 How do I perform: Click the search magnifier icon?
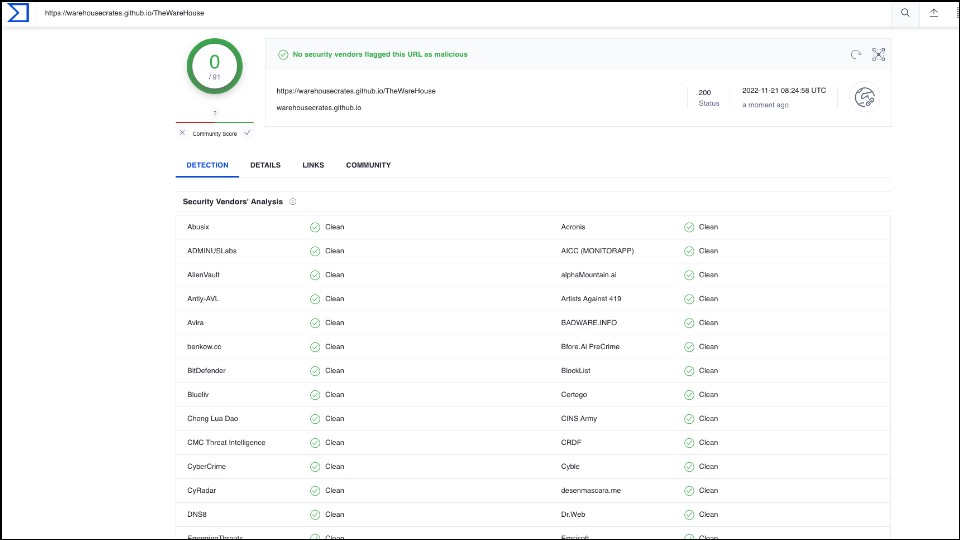[x=905, y=13]
